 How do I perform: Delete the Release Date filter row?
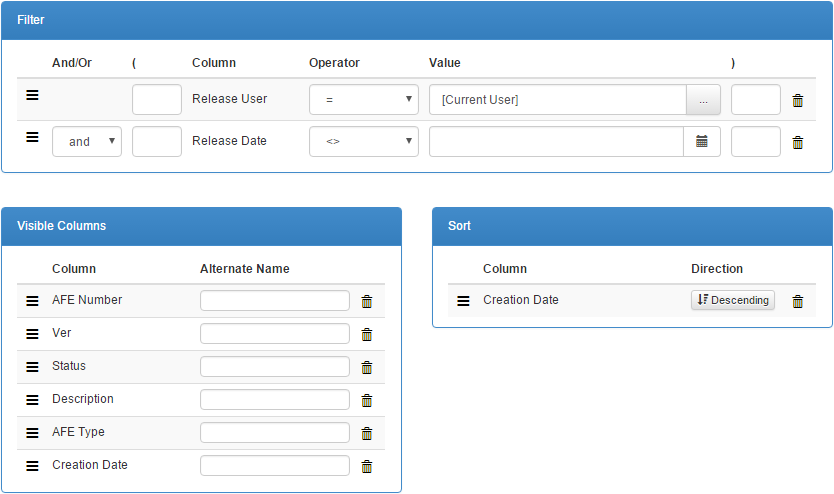click(x=797, y=142)
